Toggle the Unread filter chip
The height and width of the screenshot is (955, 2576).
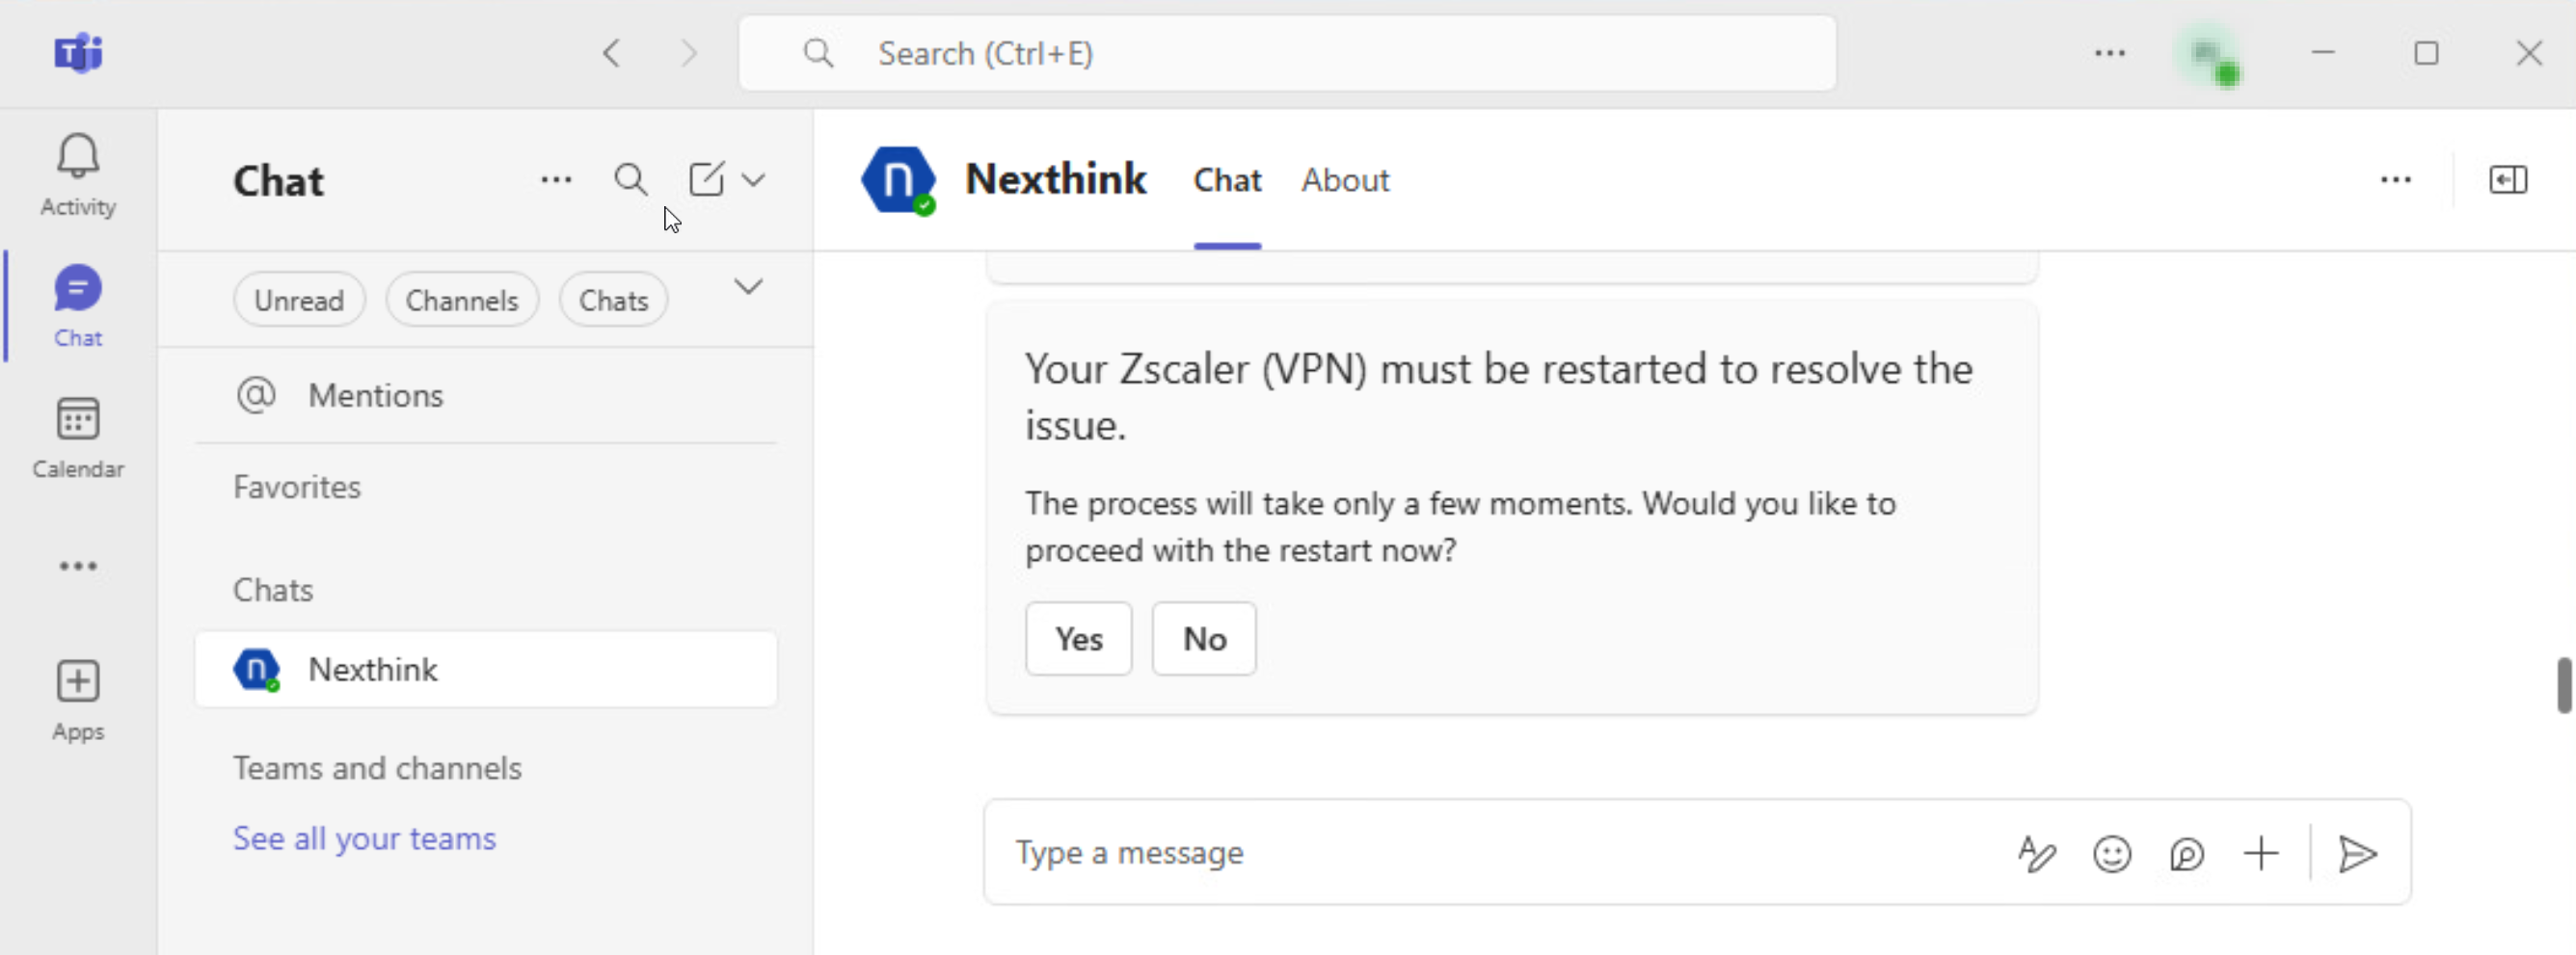click(x=299, y=300)
